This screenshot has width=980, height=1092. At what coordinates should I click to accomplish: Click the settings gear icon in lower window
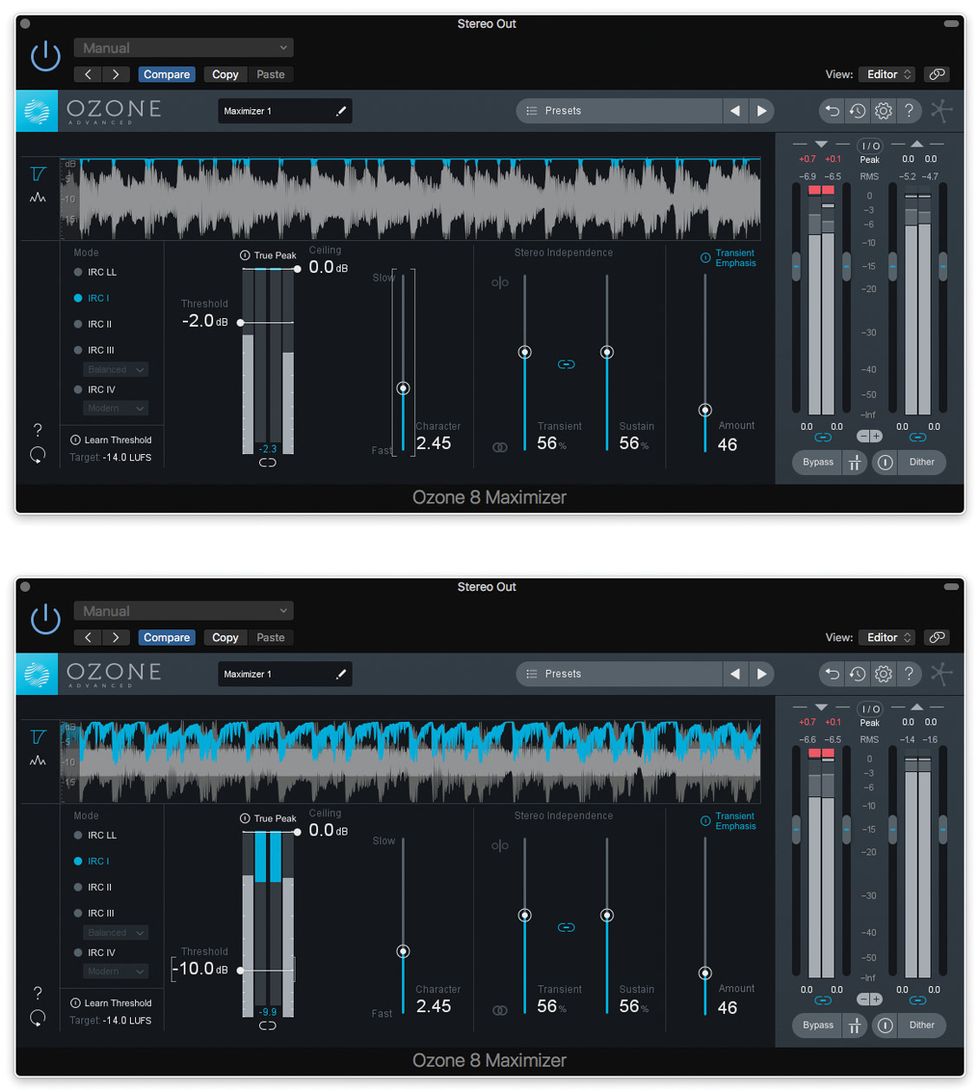tap(883, 673)
